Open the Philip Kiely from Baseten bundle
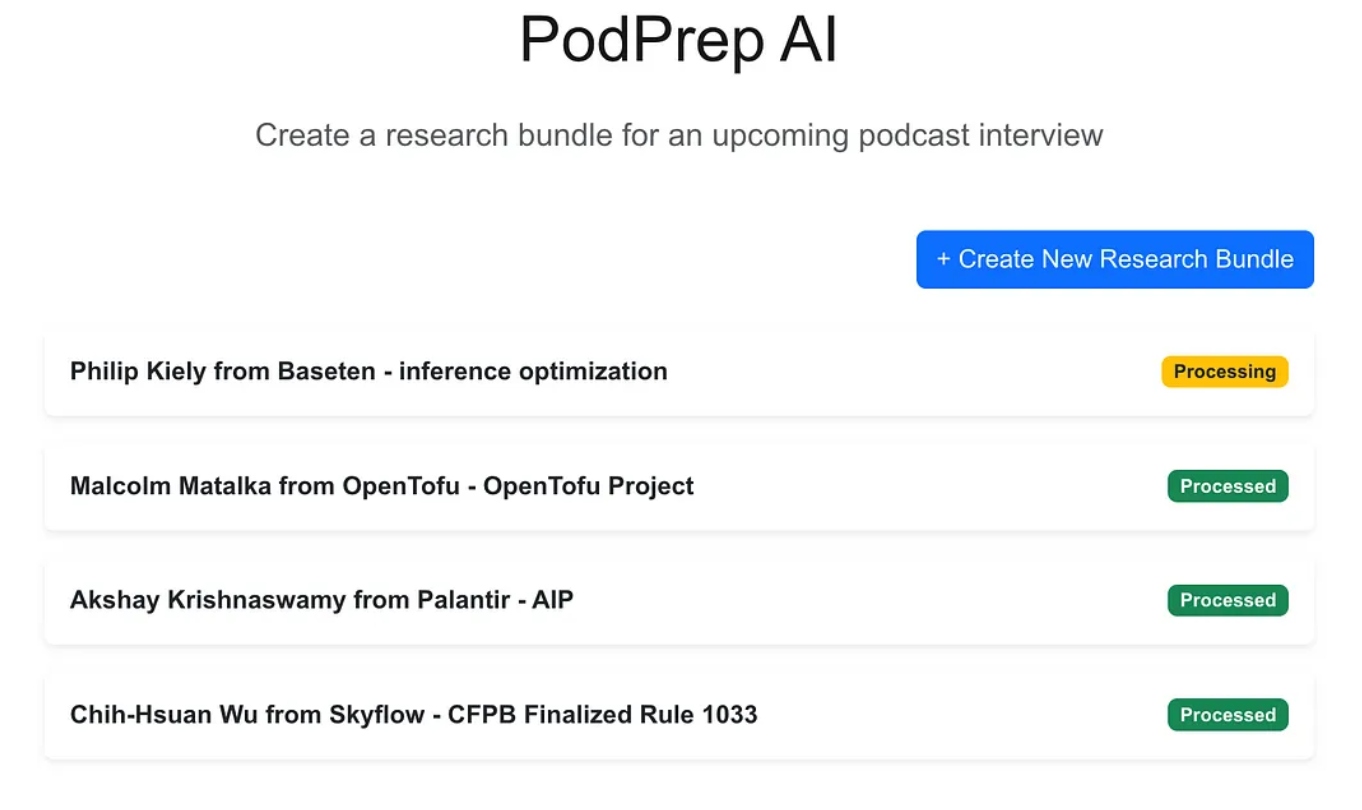Image resolution: width=1362 pixels, height=810 pixels. click(x=679, y=372)
